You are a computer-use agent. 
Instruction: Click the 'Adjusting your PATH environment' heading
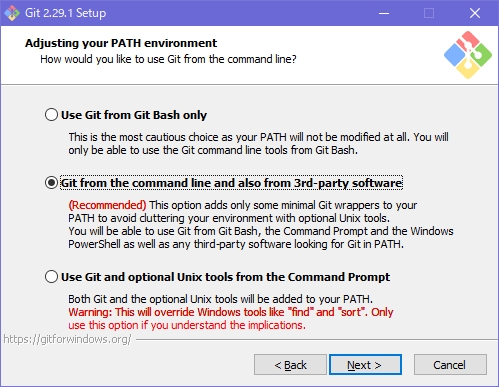point(121,43)
